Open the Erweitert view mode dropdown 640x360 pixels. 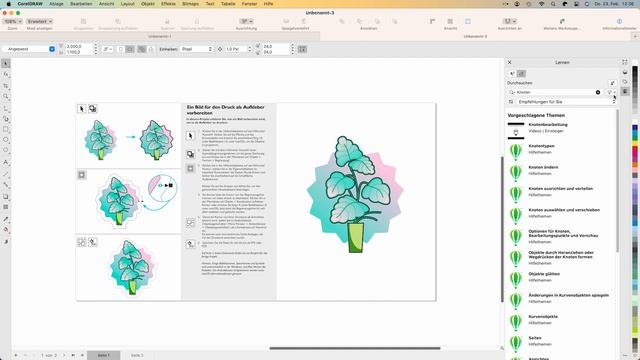coord(40,21)
